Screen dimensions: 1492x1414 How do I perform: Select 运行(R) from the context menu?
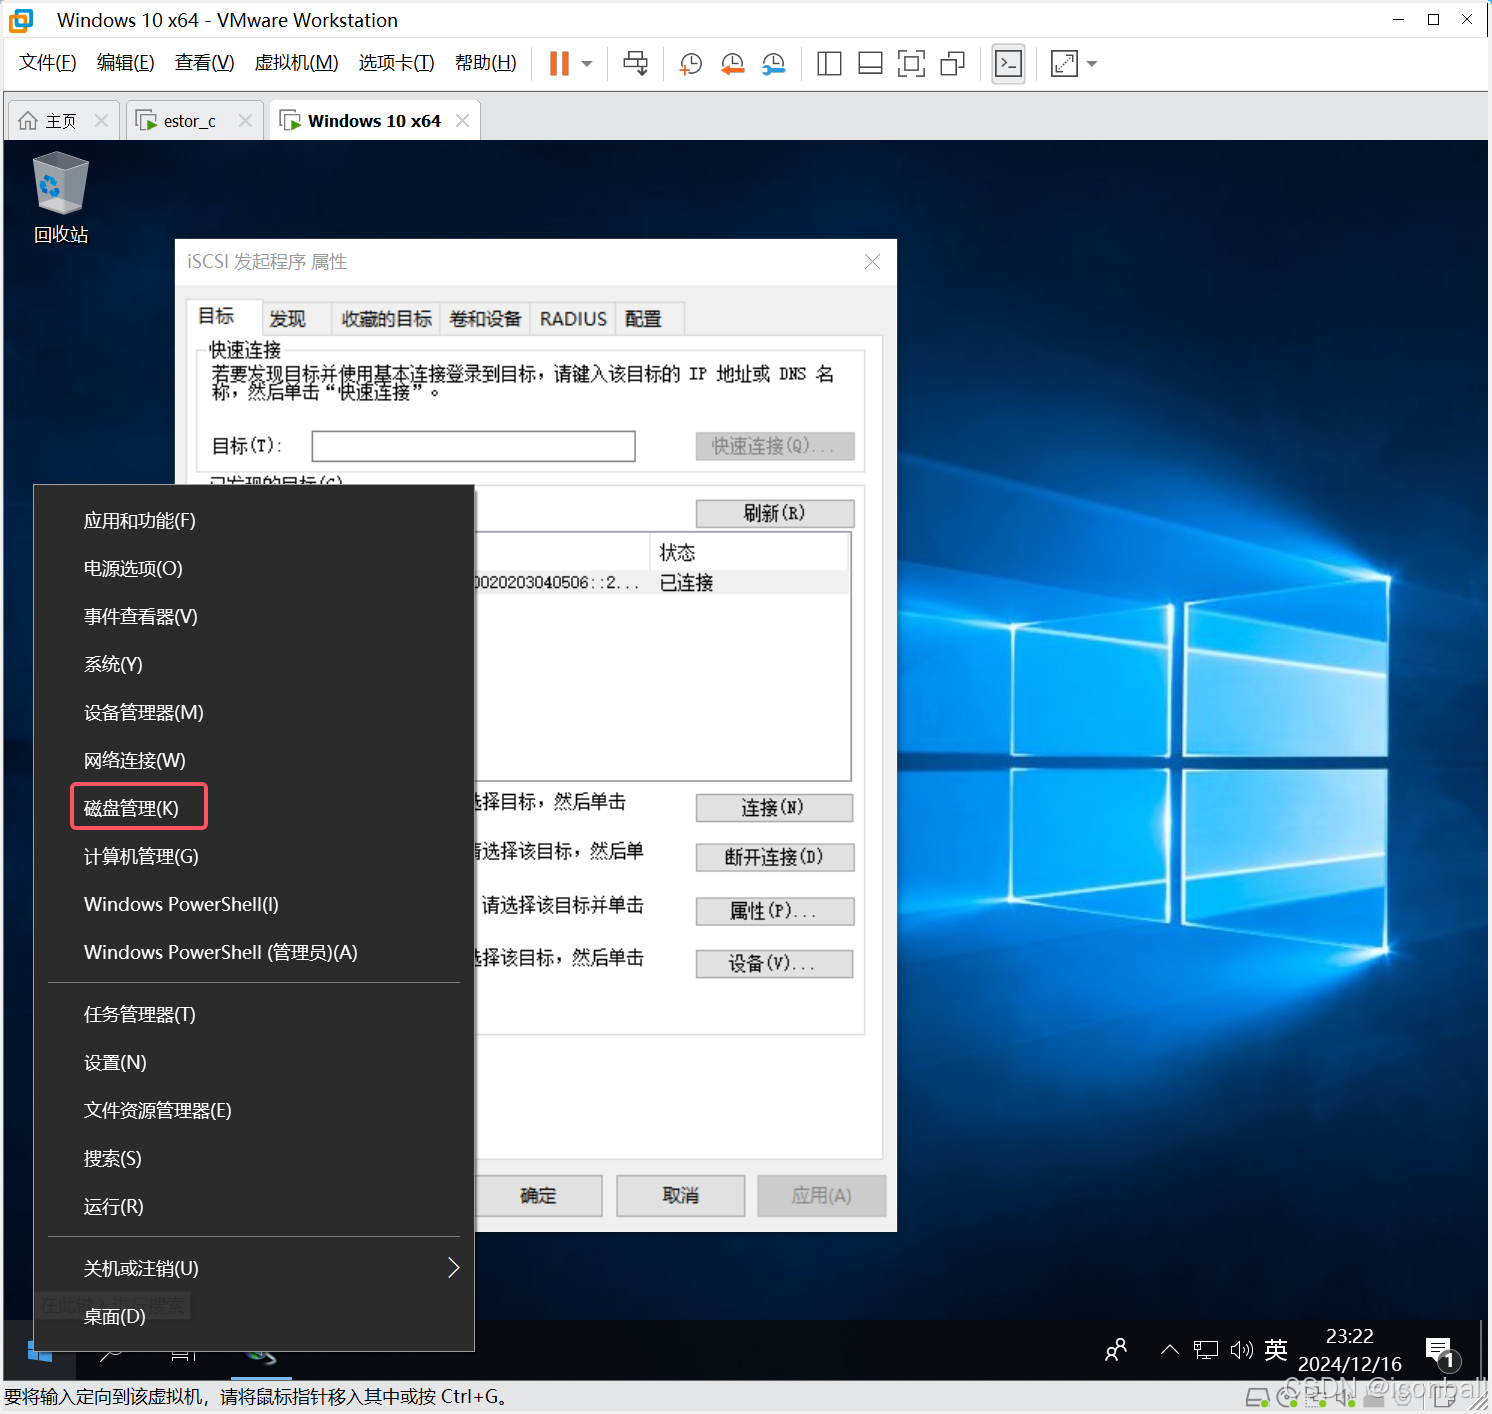pyautogui.click(x=254, y=1207)
